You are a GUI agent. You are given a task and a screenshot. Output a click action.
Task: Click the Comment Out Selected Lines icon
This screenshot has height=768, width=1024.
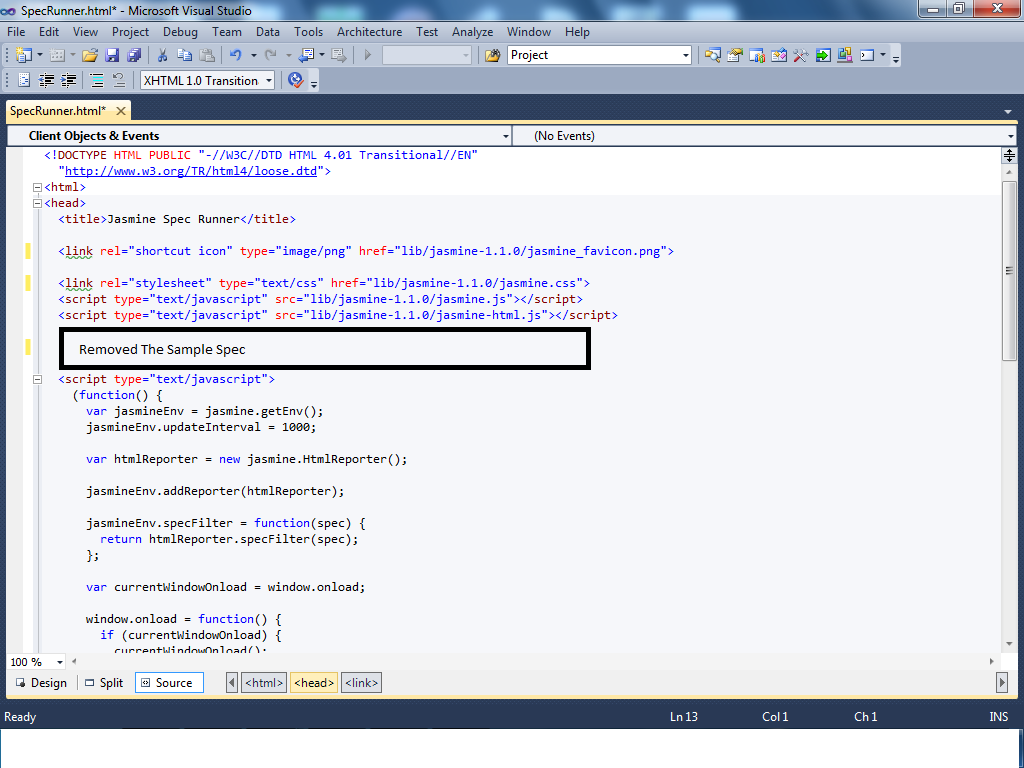tap(97, 79)
